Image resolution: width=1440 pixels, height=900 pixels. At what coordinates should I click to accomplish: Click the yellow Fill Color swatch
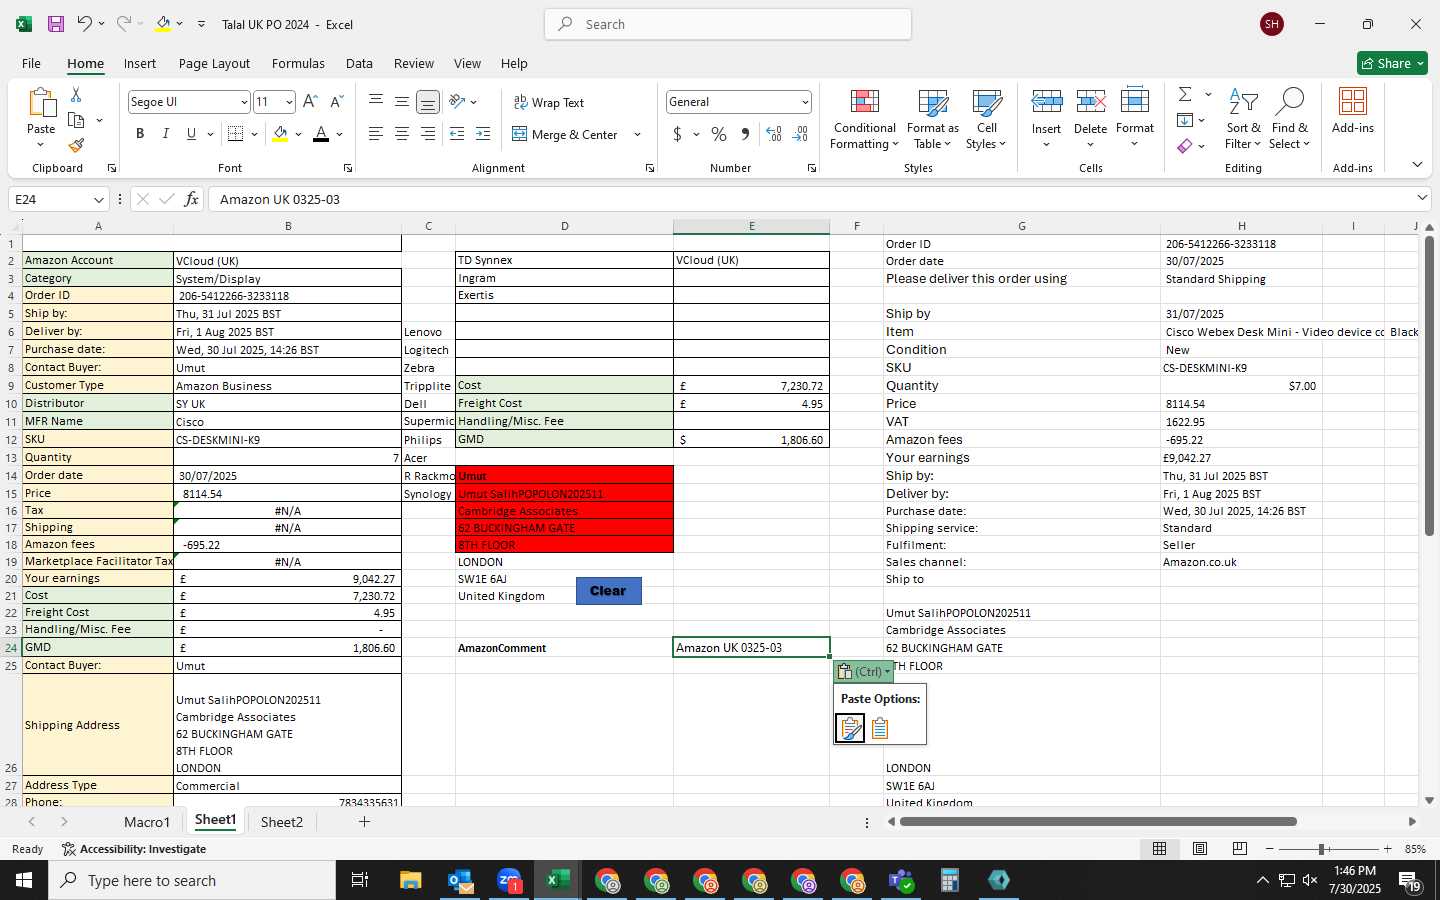click(x=280, y=134)
